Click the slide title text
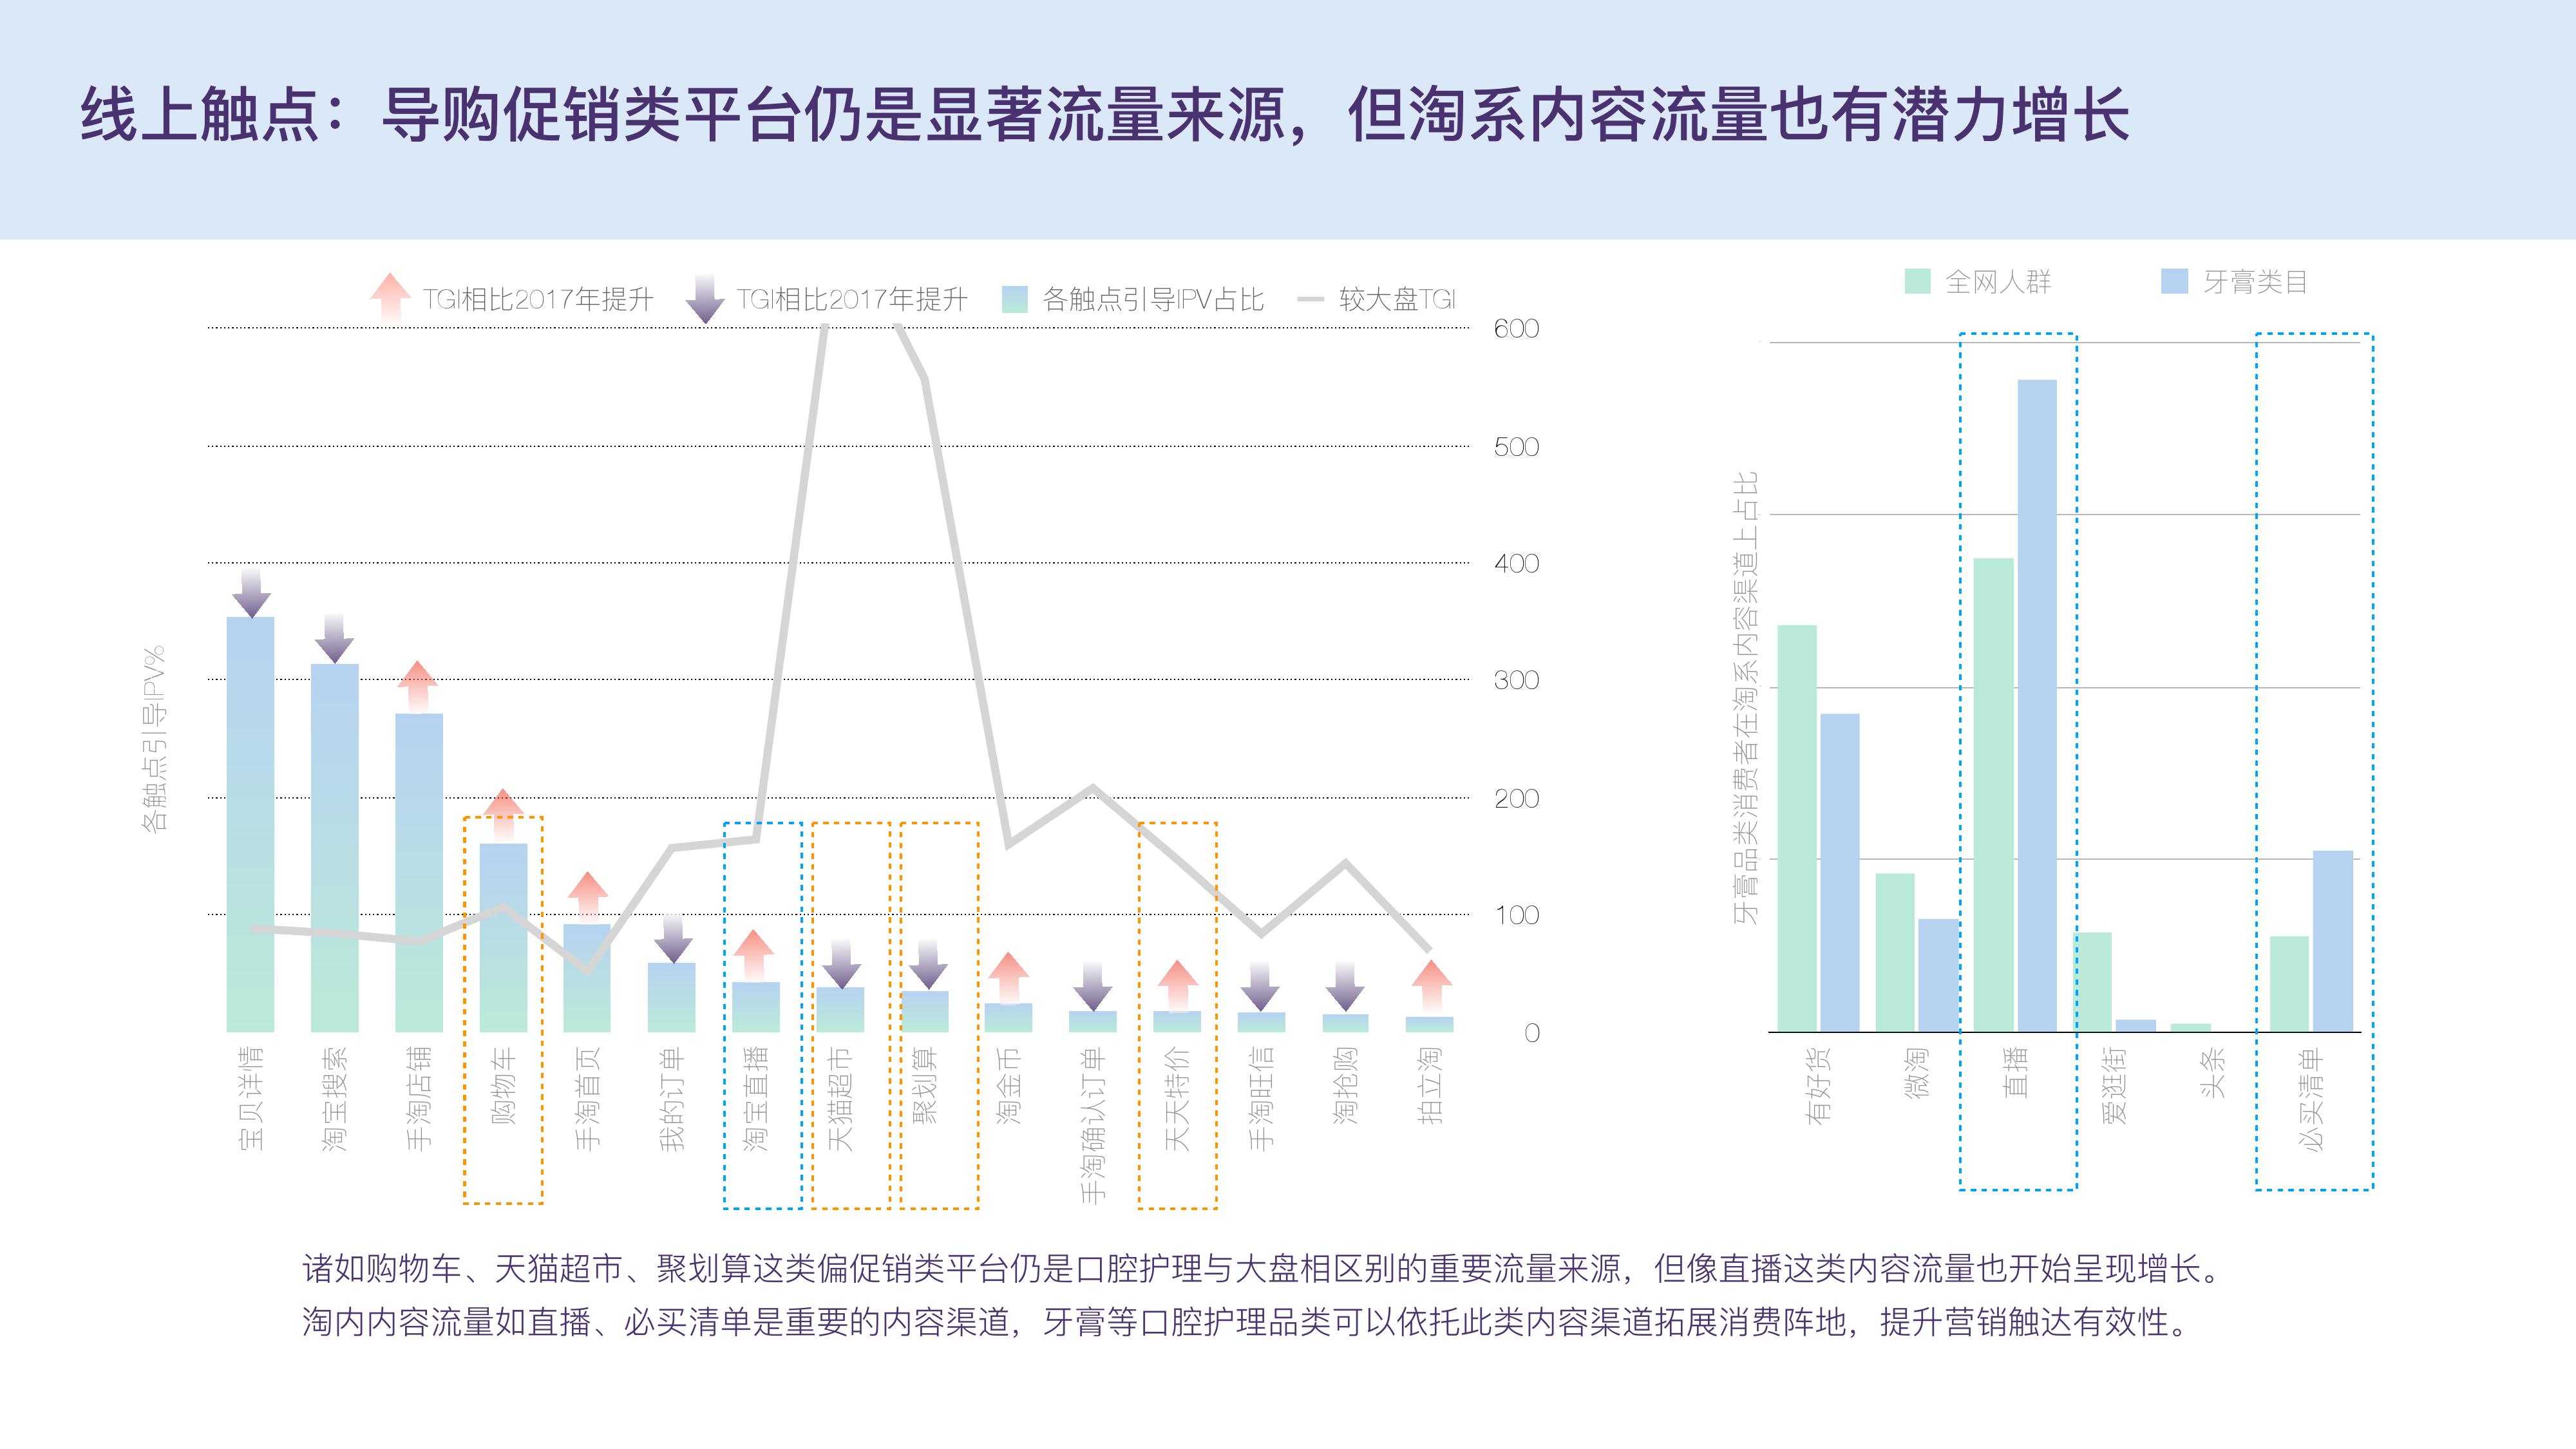Viewport: 2576px width, 1449px height. click(1104, 115)
